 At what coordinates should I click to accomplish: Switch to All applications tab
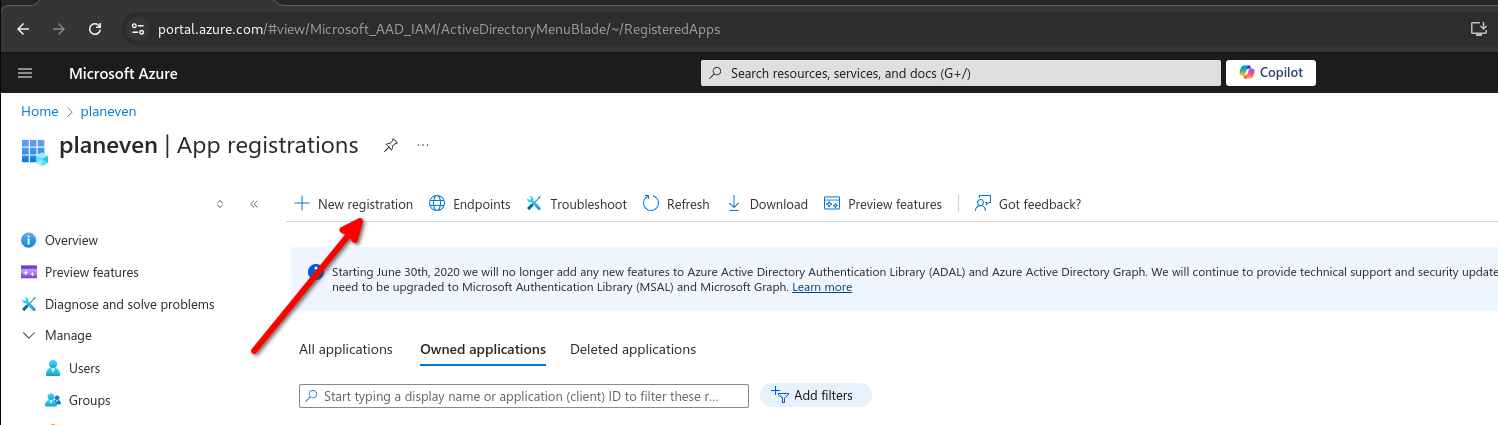(x=346, y=349)
